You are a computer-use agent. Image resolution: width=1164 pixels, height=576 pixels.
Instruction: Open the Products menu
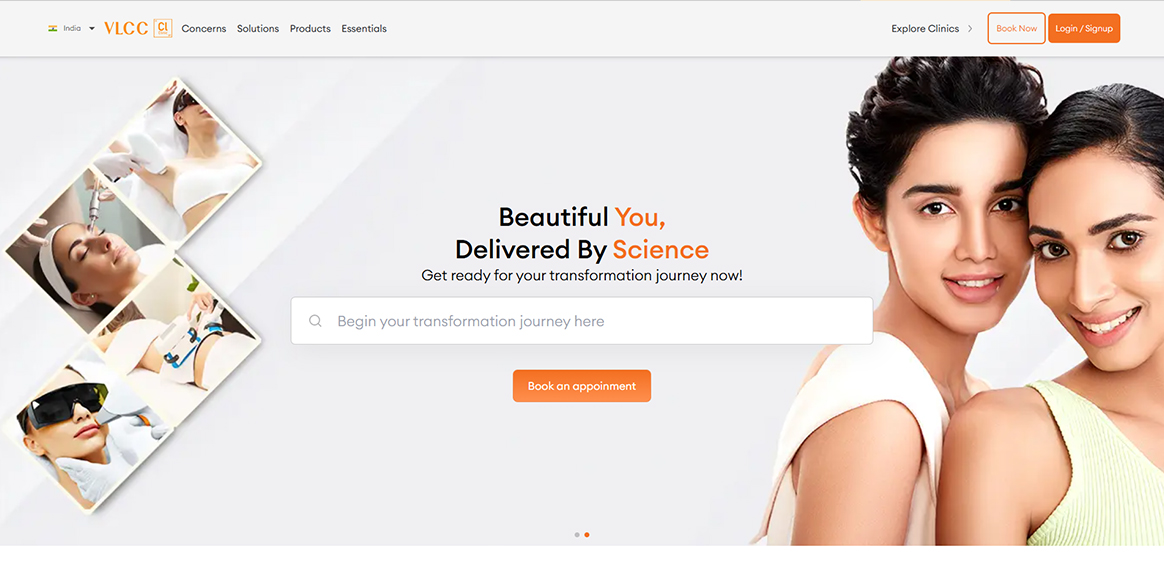click(310, 28)
